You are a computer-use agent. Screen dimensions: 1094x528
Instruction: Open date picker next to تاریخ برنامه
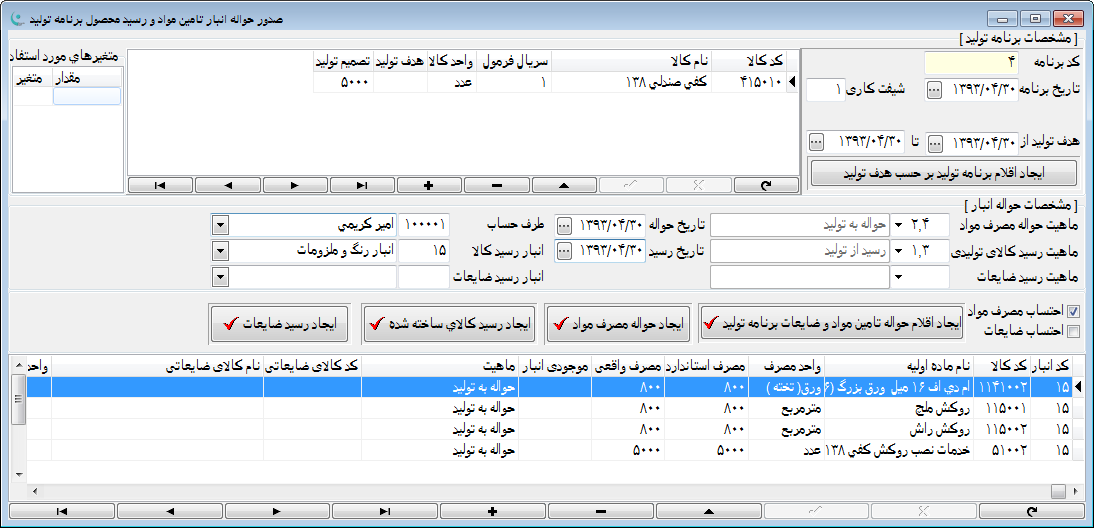pos(934,89)
